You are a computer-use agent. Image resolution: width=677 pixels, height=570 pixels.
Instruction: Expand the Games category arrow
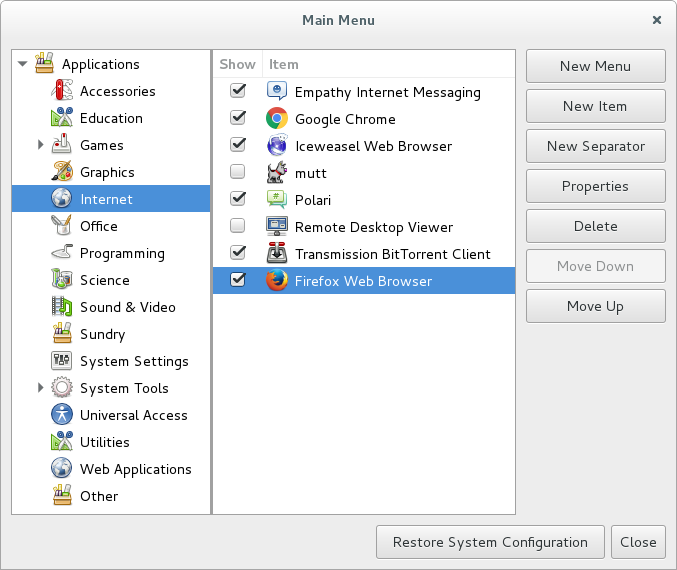[x=41, y=145]
